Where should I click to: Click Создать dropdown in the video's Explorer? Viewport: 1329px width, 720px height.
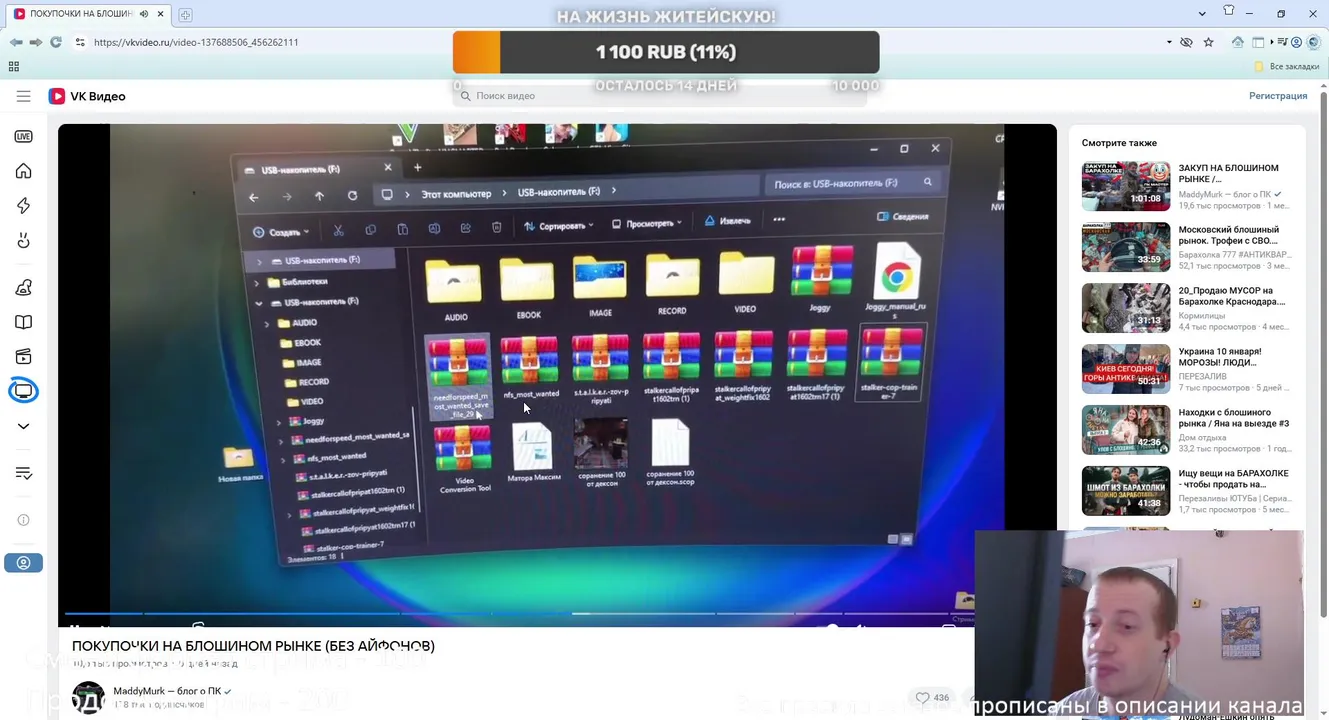tap(280, 232)
